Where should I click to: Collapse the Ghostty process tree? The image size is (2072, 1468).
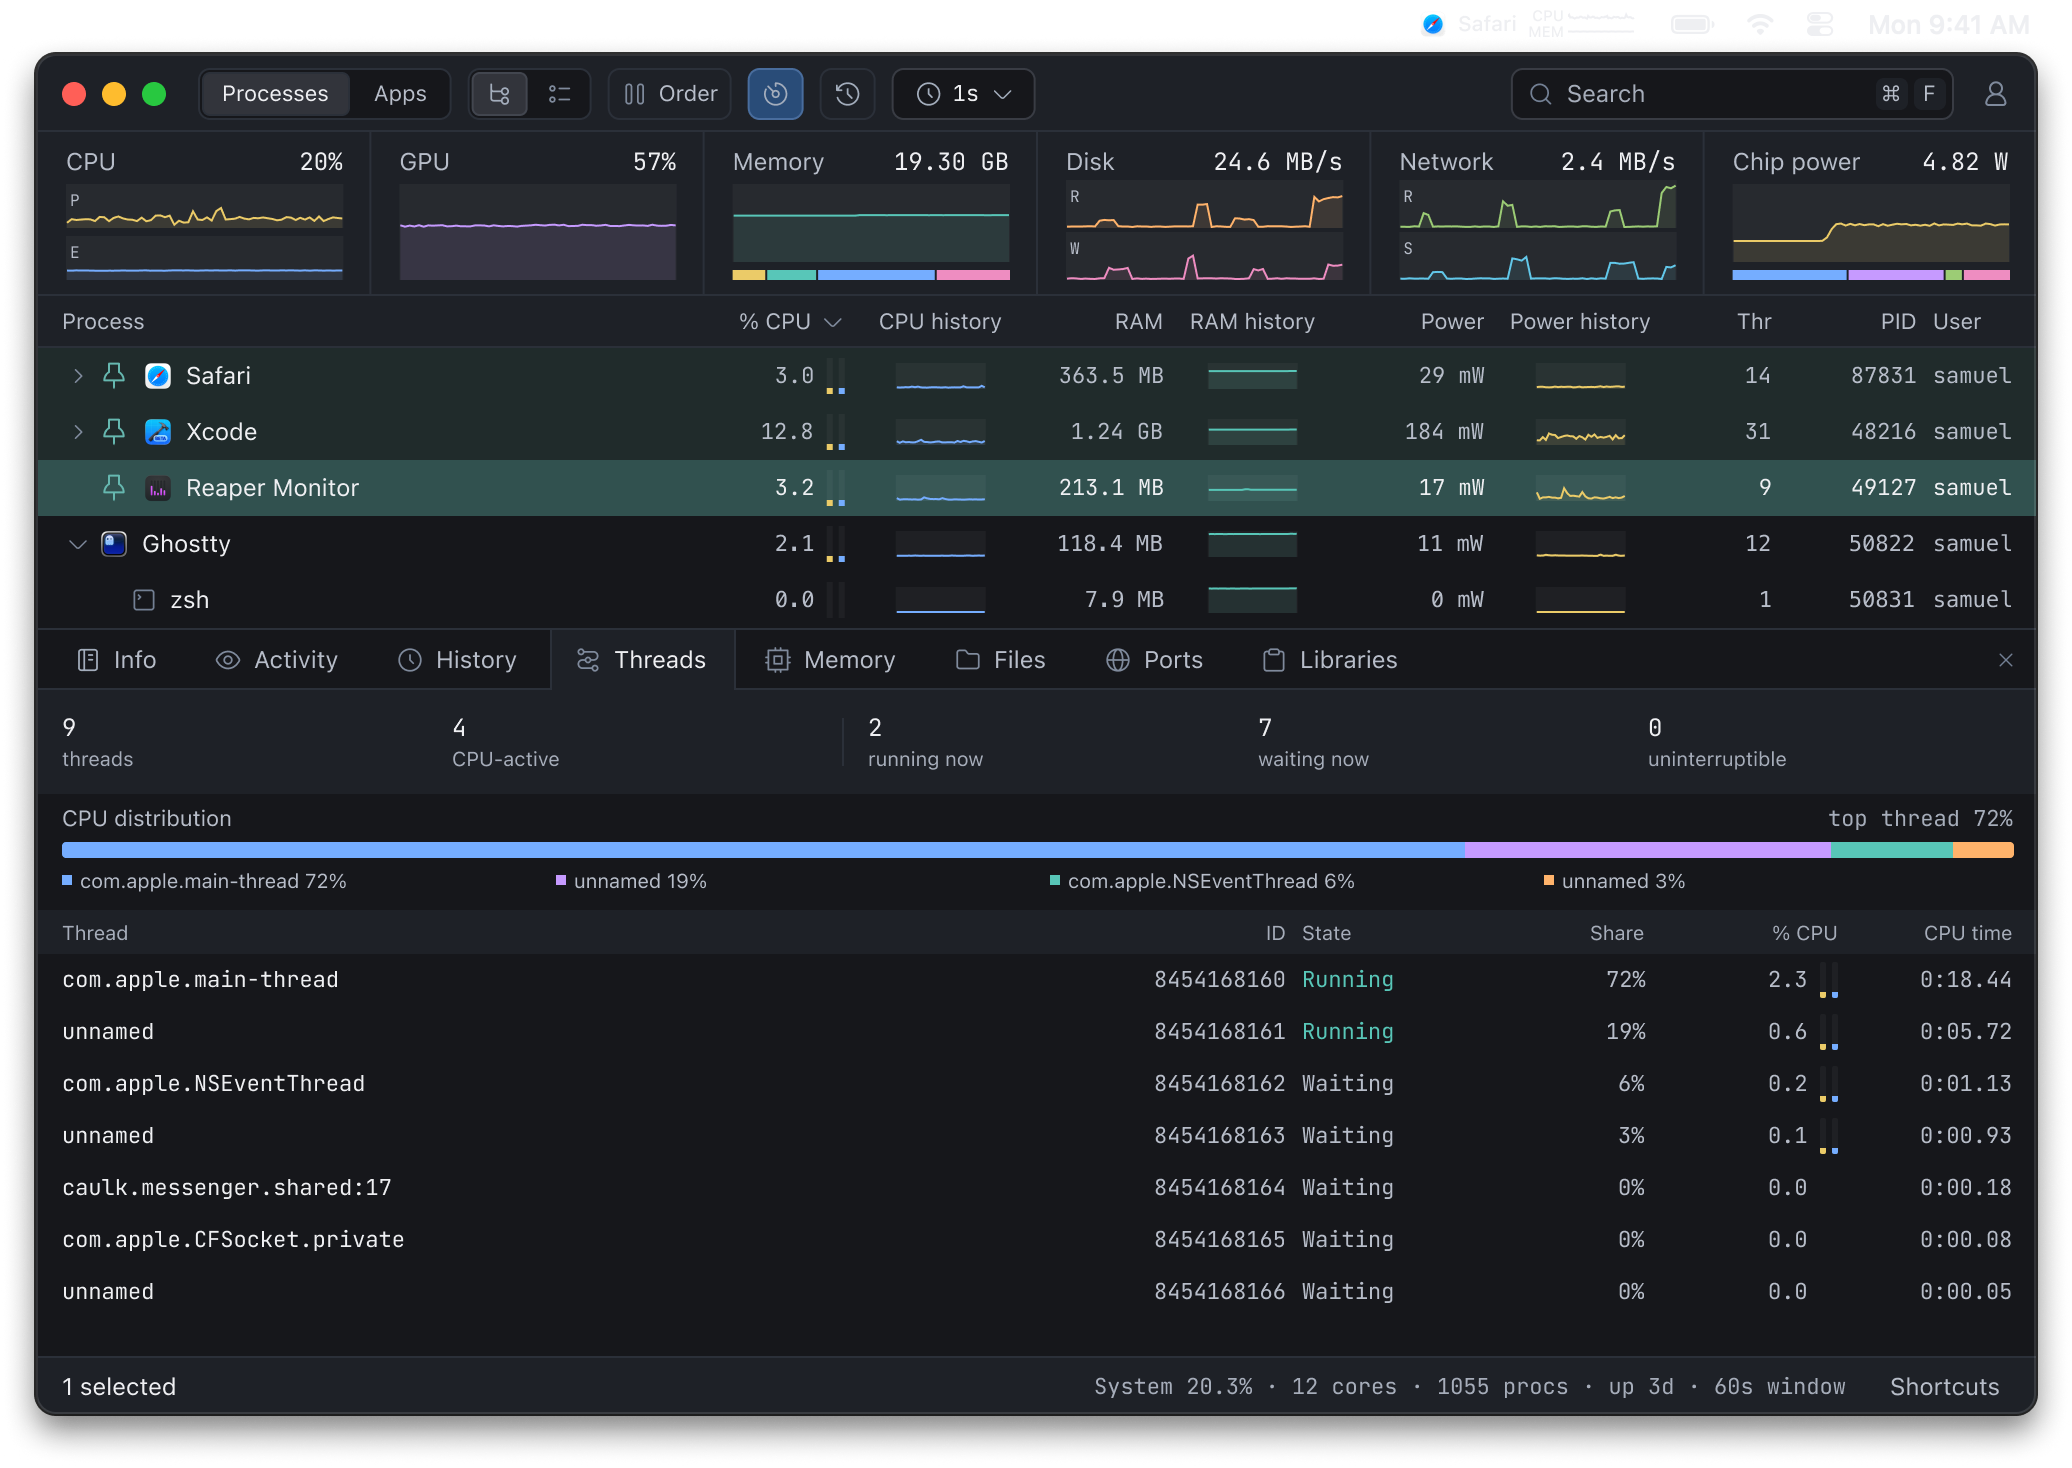tap(78, 544)
